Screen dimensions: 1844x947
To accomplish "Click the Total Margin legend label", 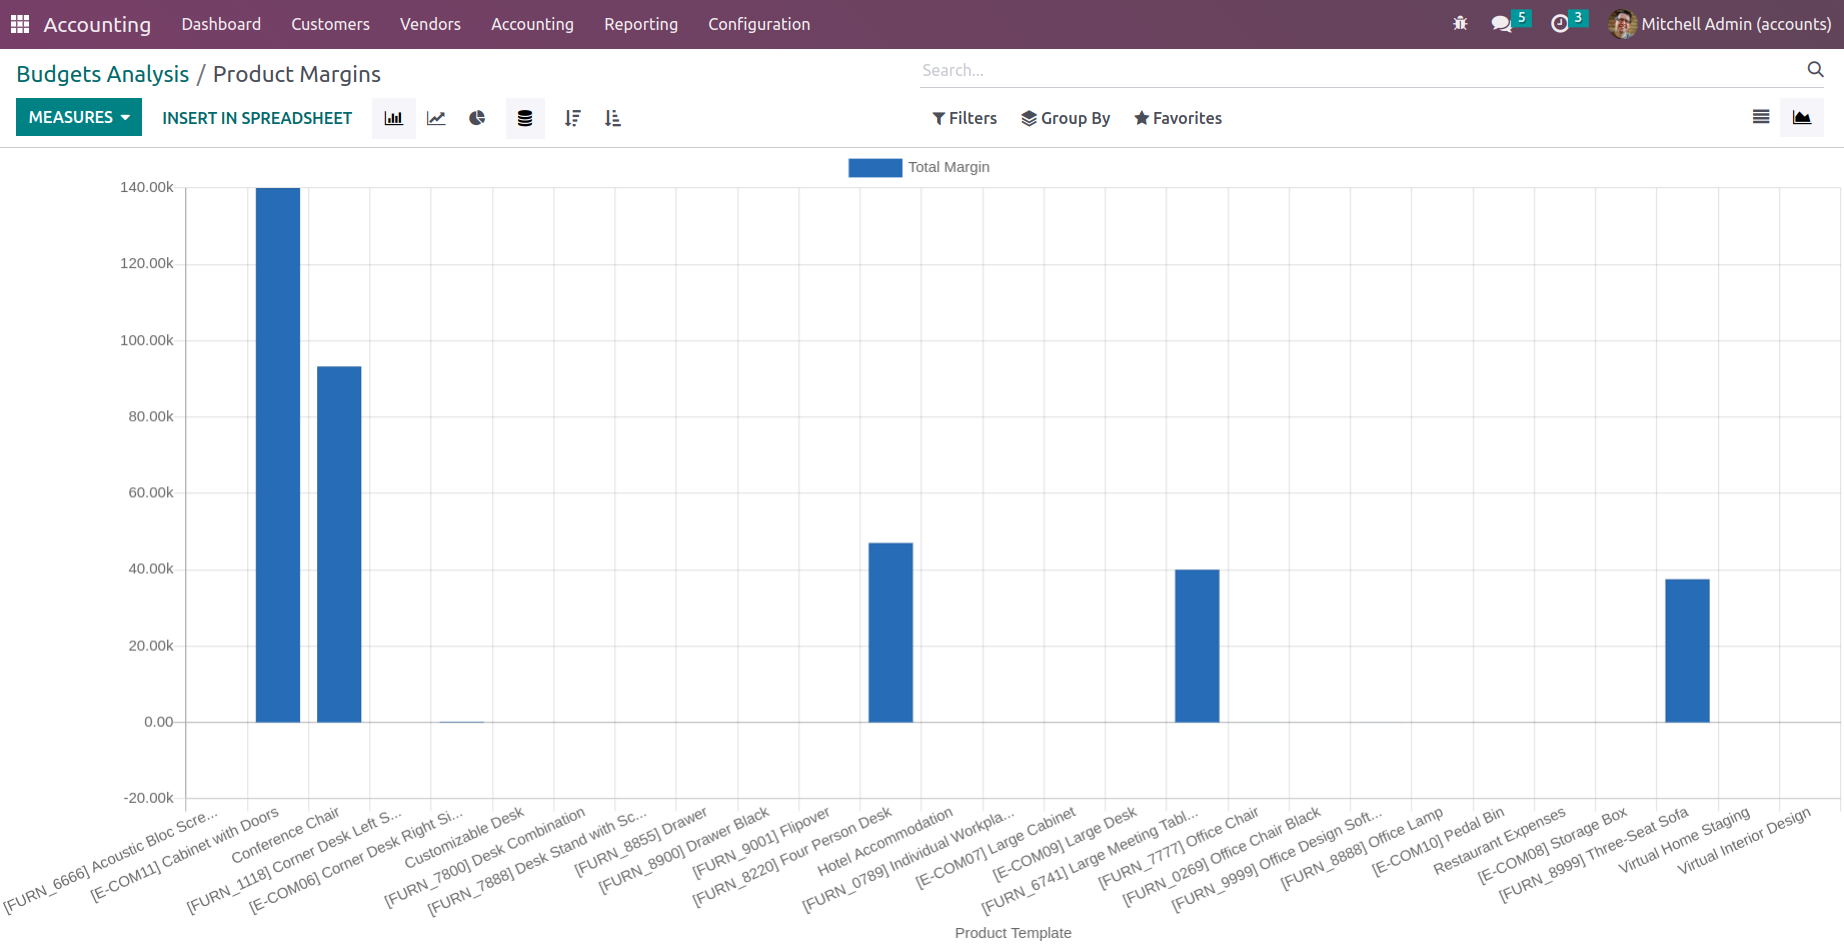I will 949,167.
